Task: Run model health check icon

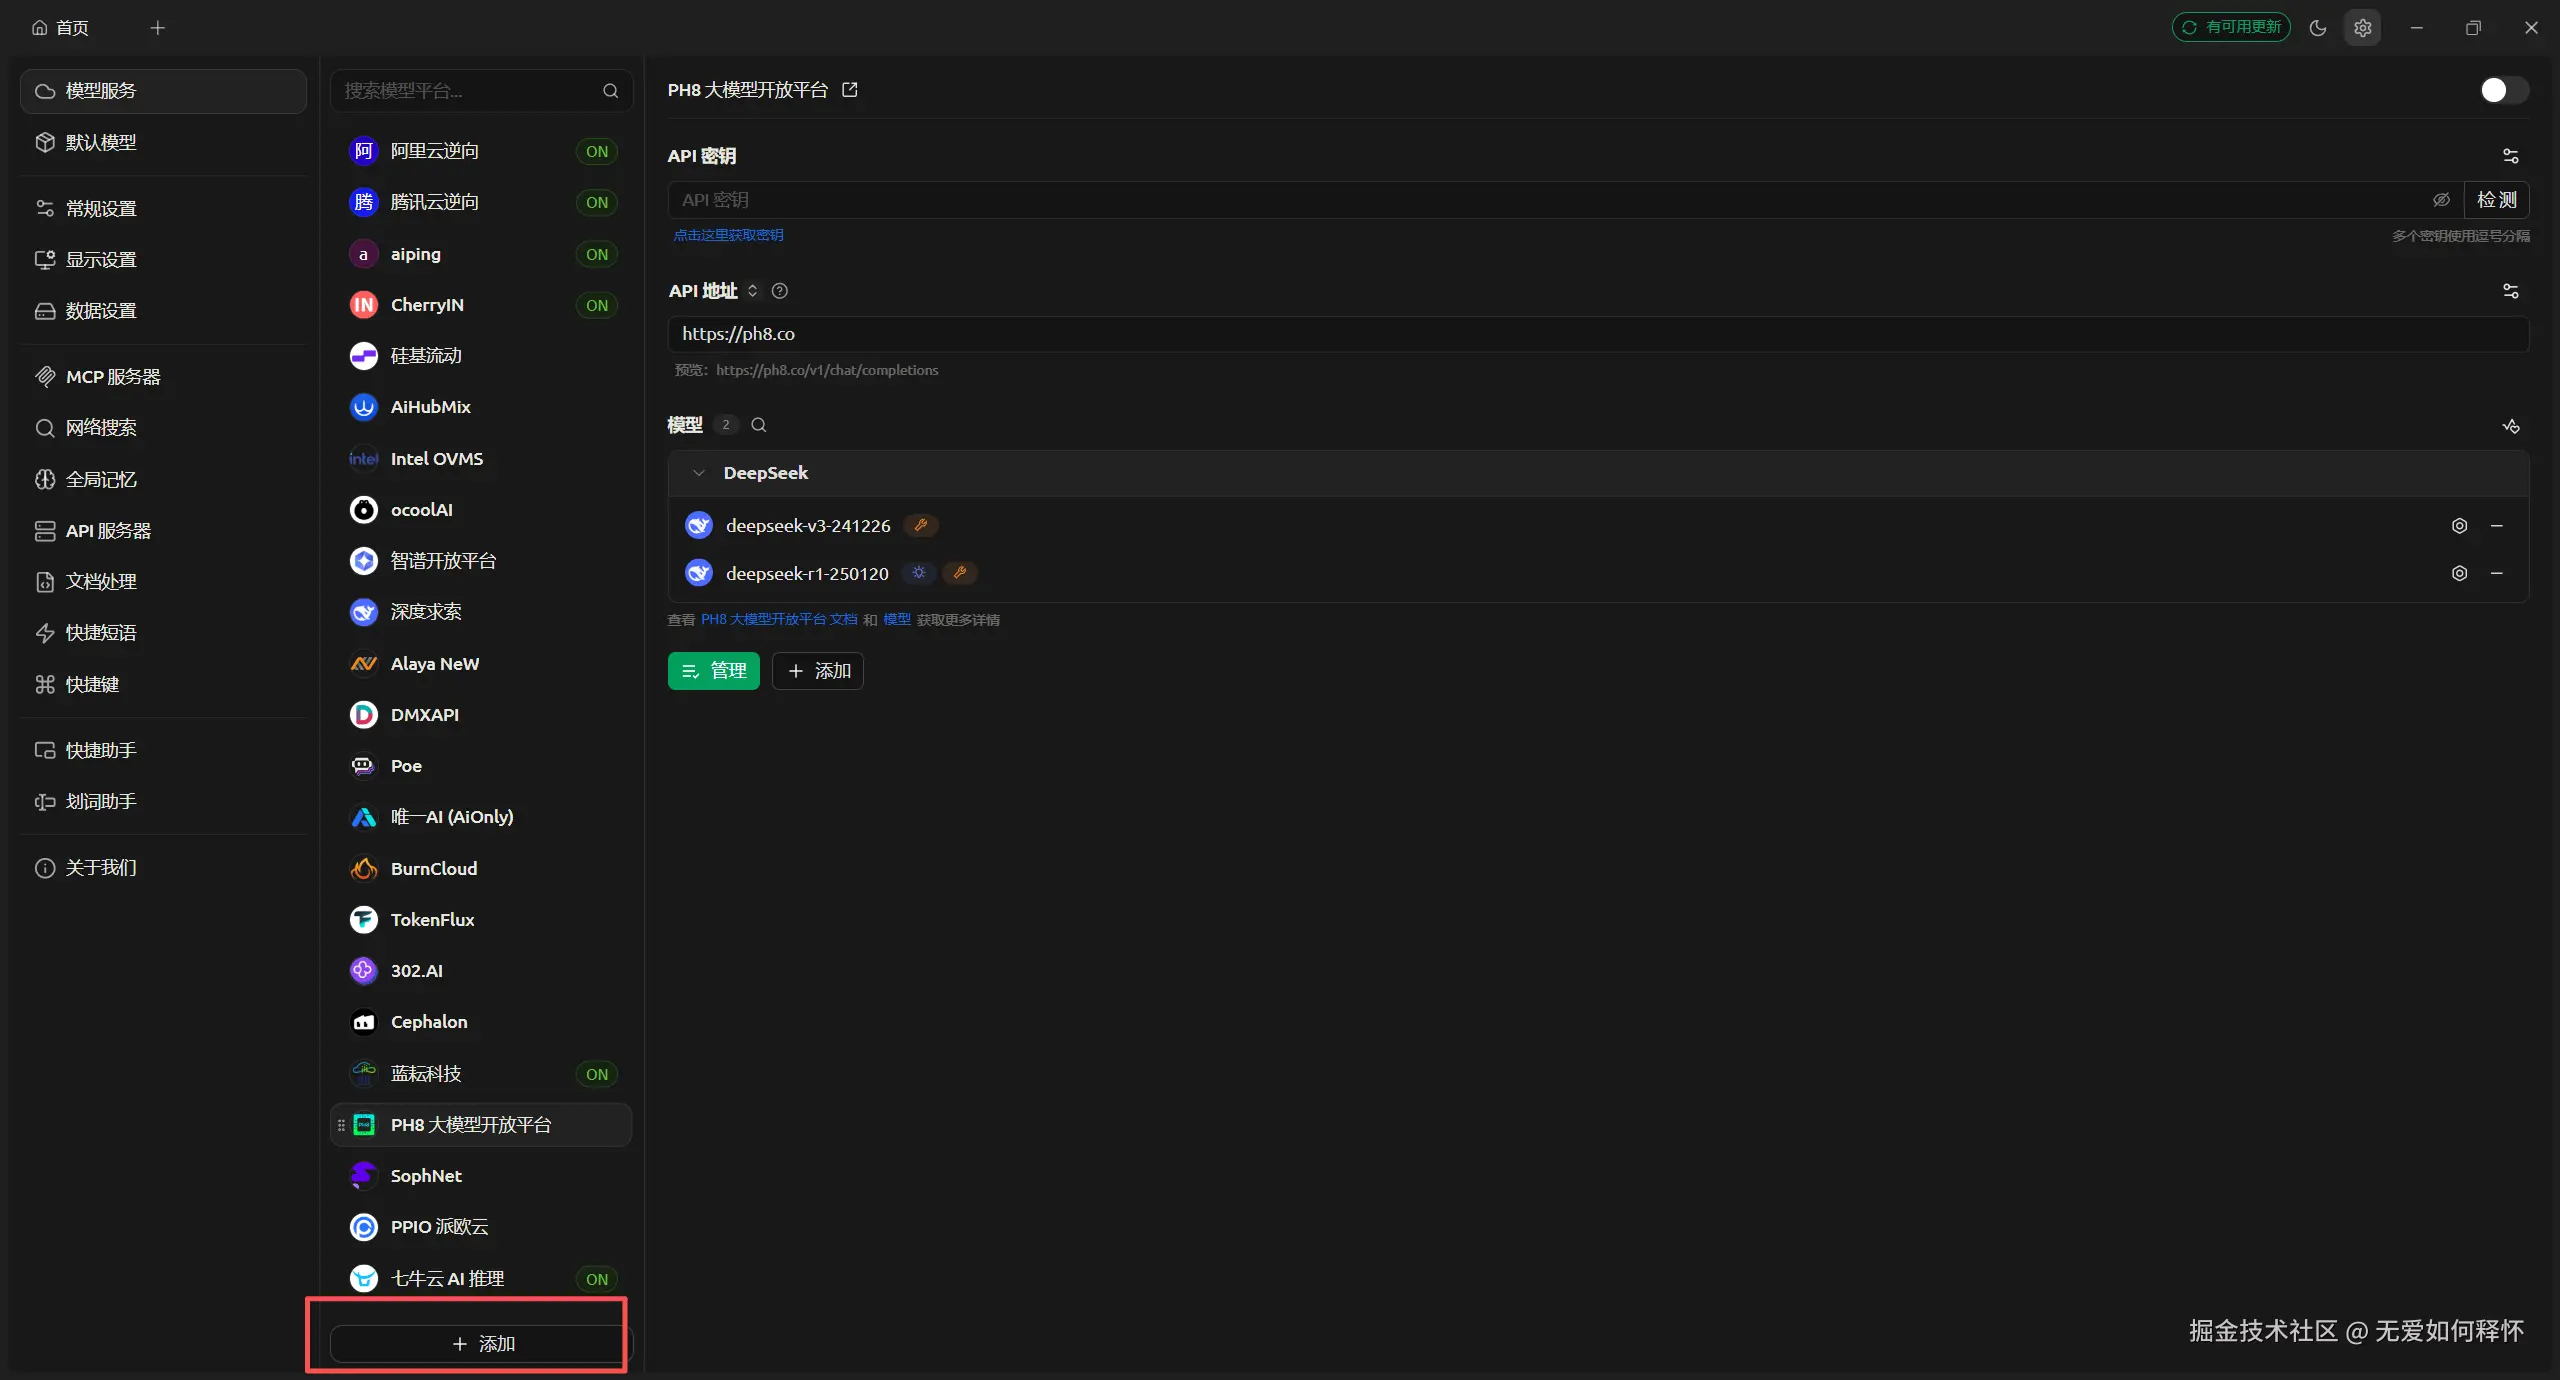Action: click(2510, 426)
